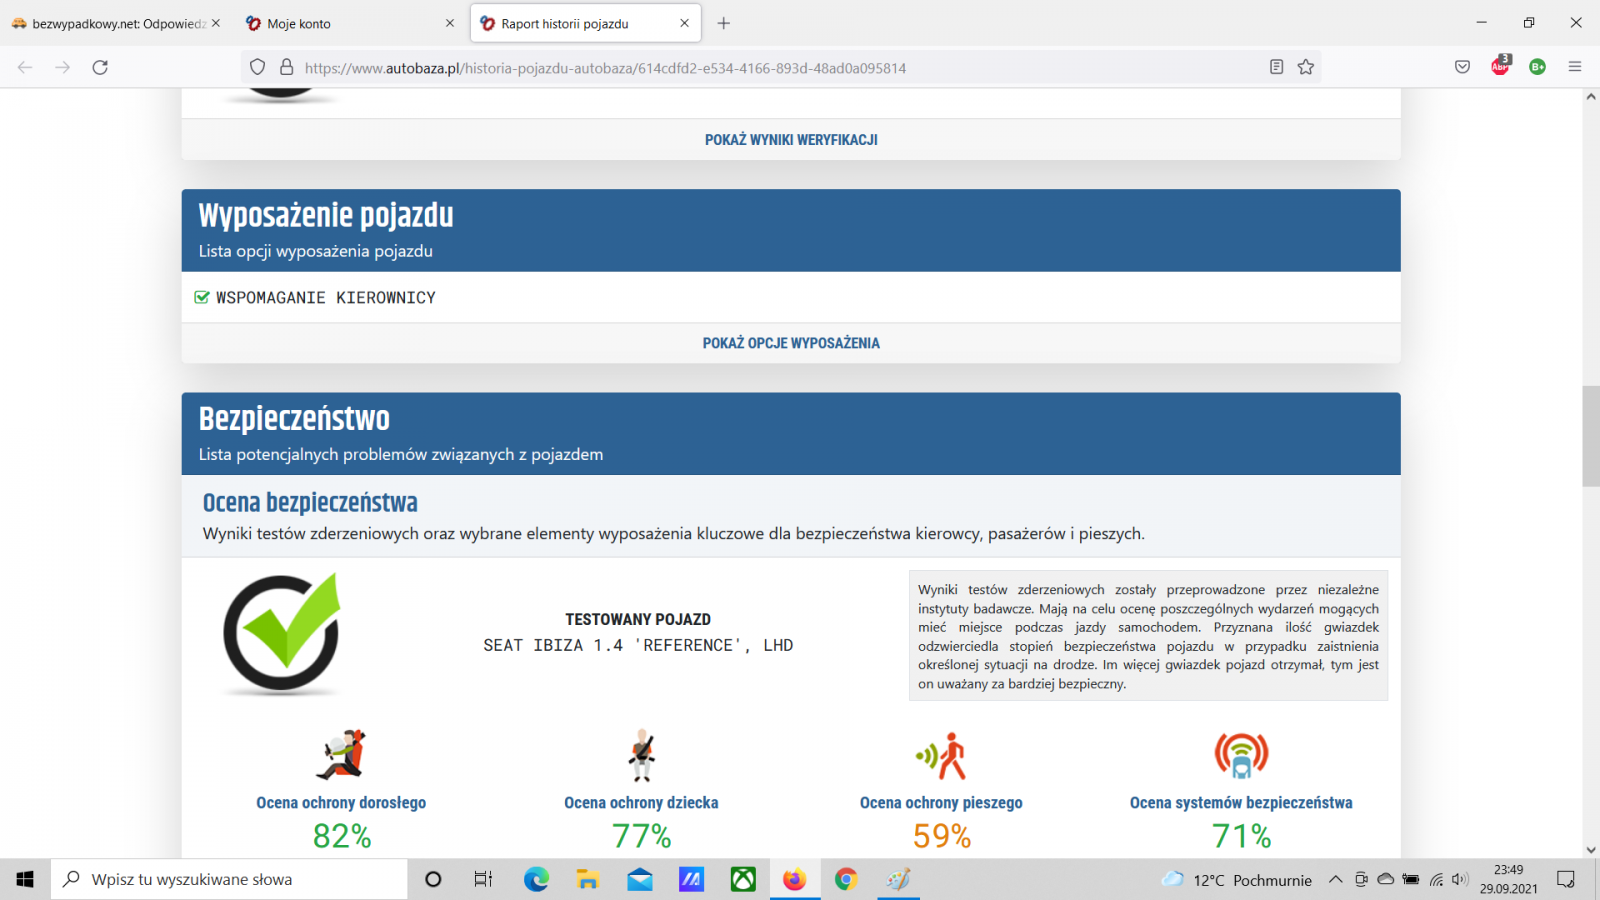Open a new browser tab
Image resolution: width=1600 pixels, height=900 pixels.
(x=724, y=24)
